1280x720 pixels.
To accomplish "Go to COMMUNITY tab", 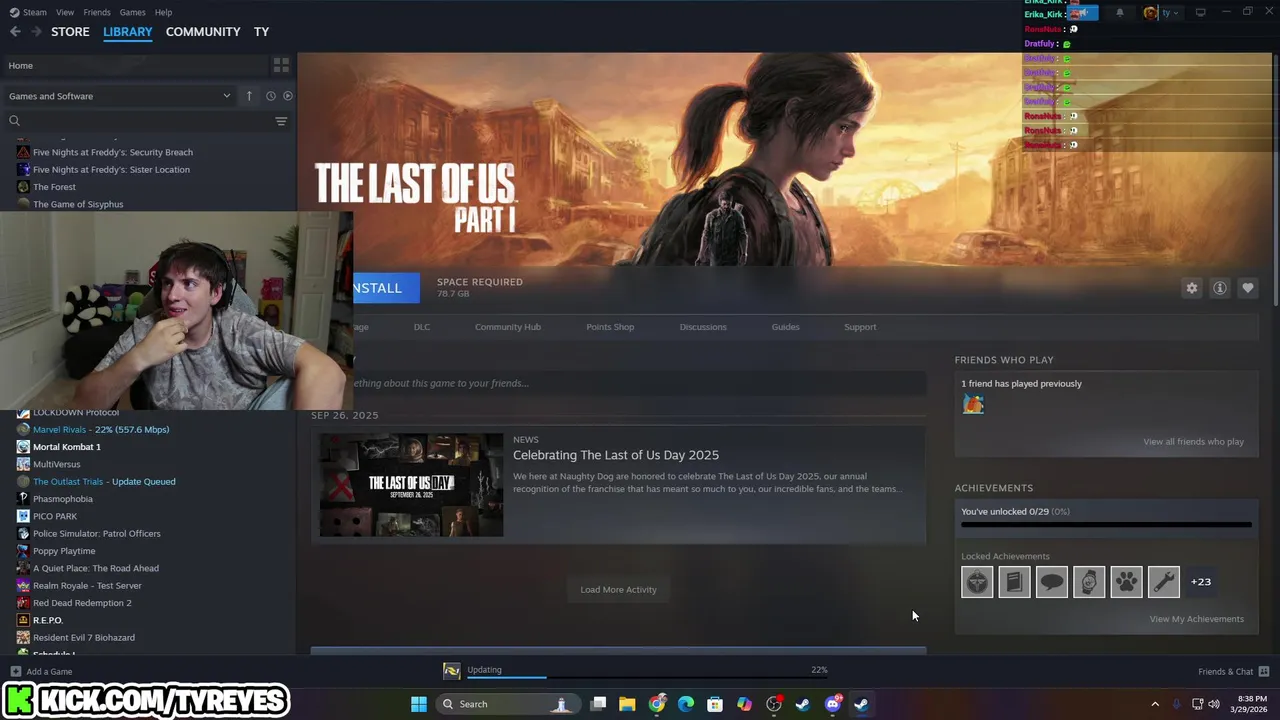I will 203,32.
